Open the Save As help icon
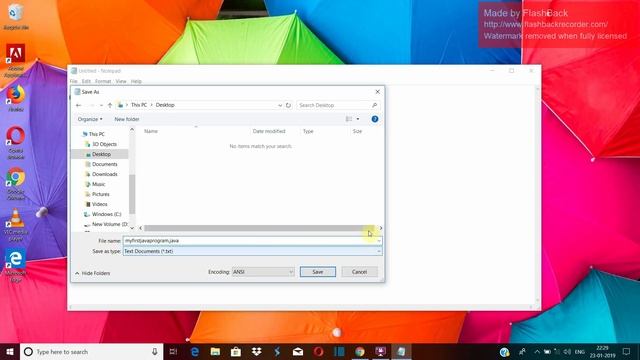 click(x=375, y=119)
